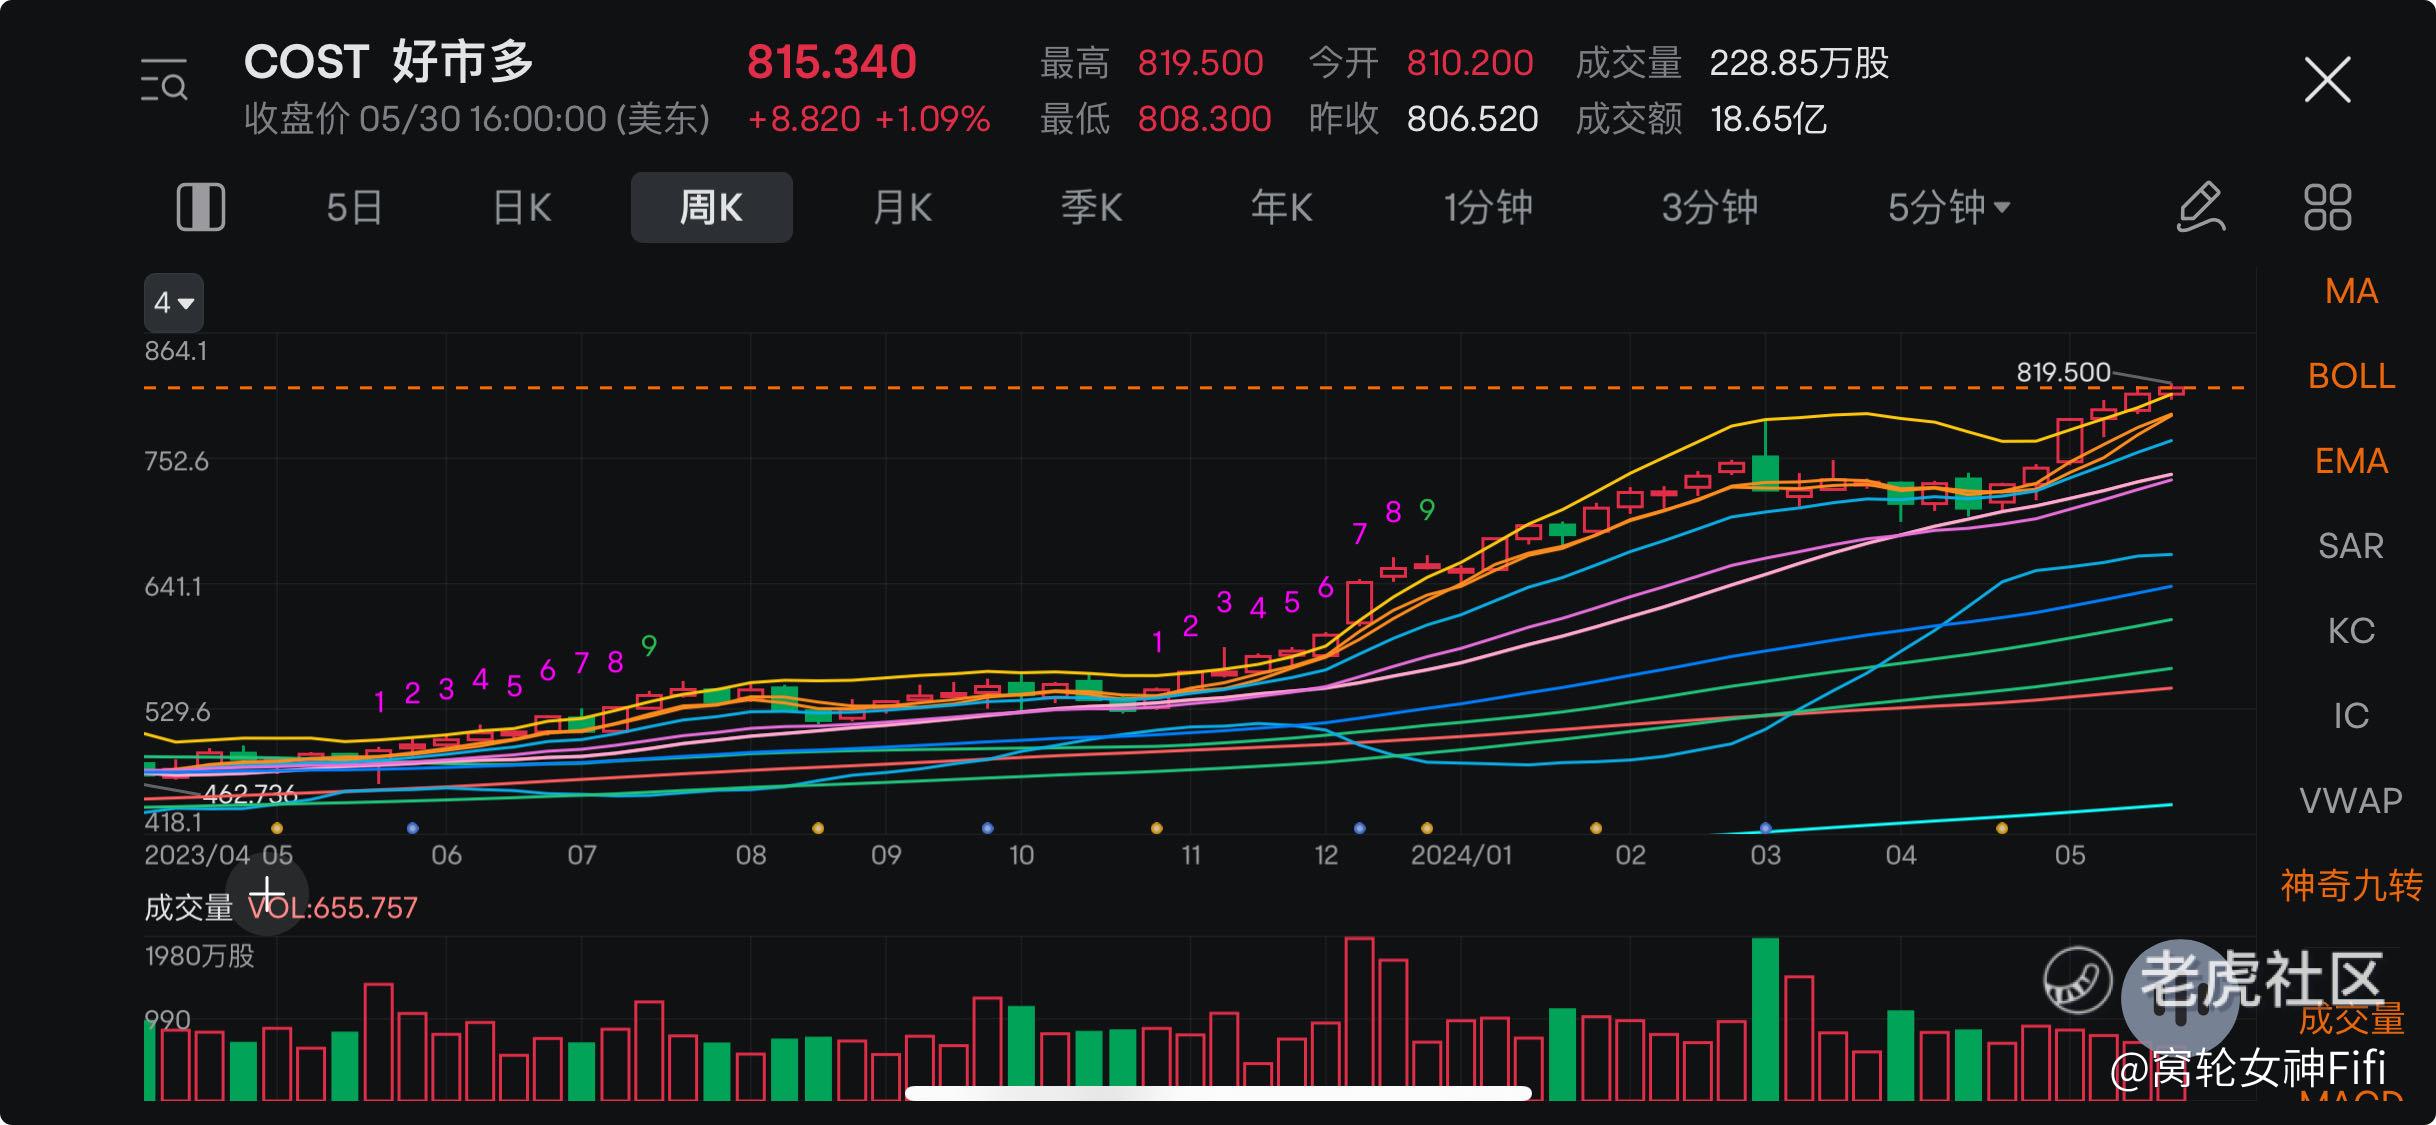Image resolution: width=2436 pixels, height=1125 pixels.
Task: Open the stock search list icon
Action: pos(164,80)
